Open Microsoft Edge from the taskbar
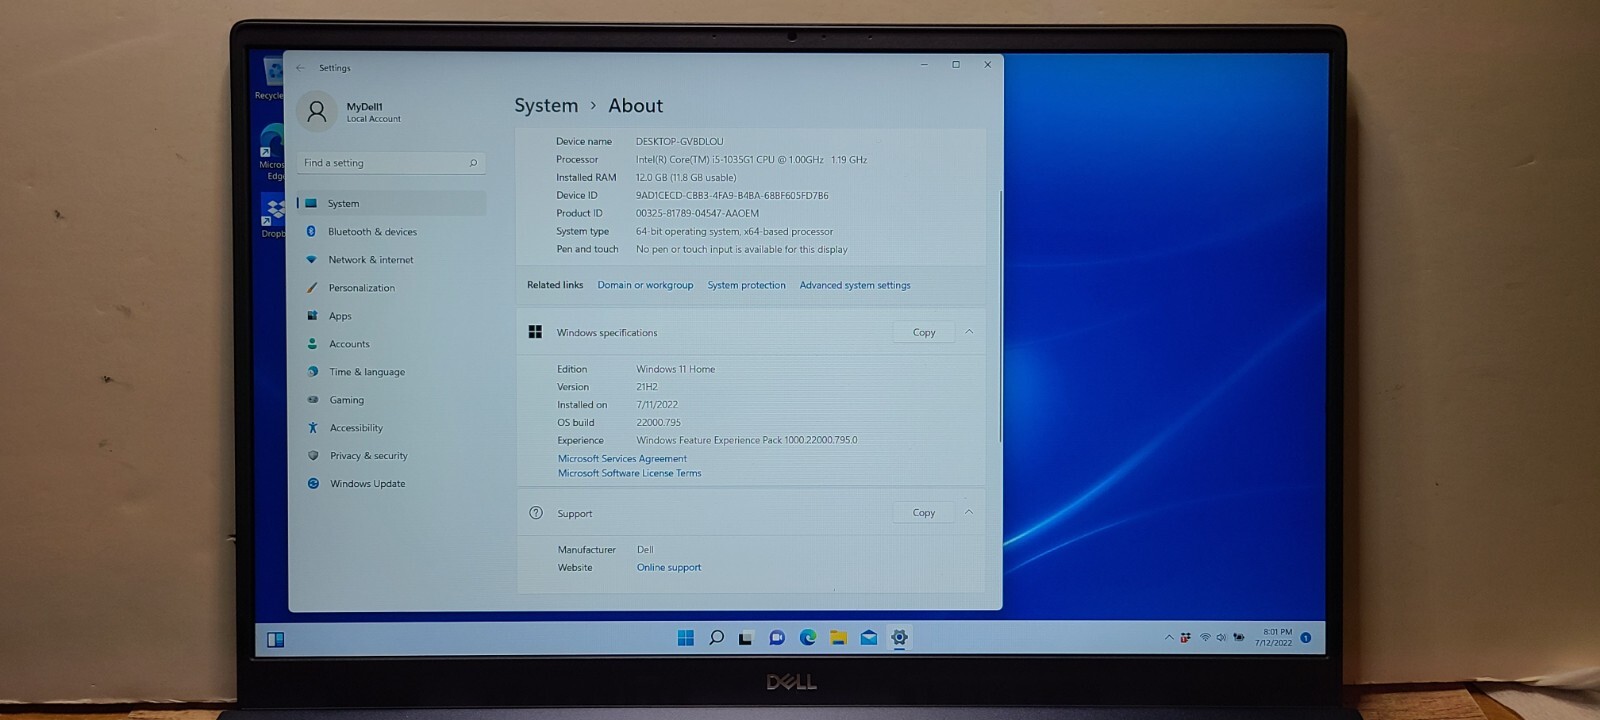 click(x=808, y=638)
